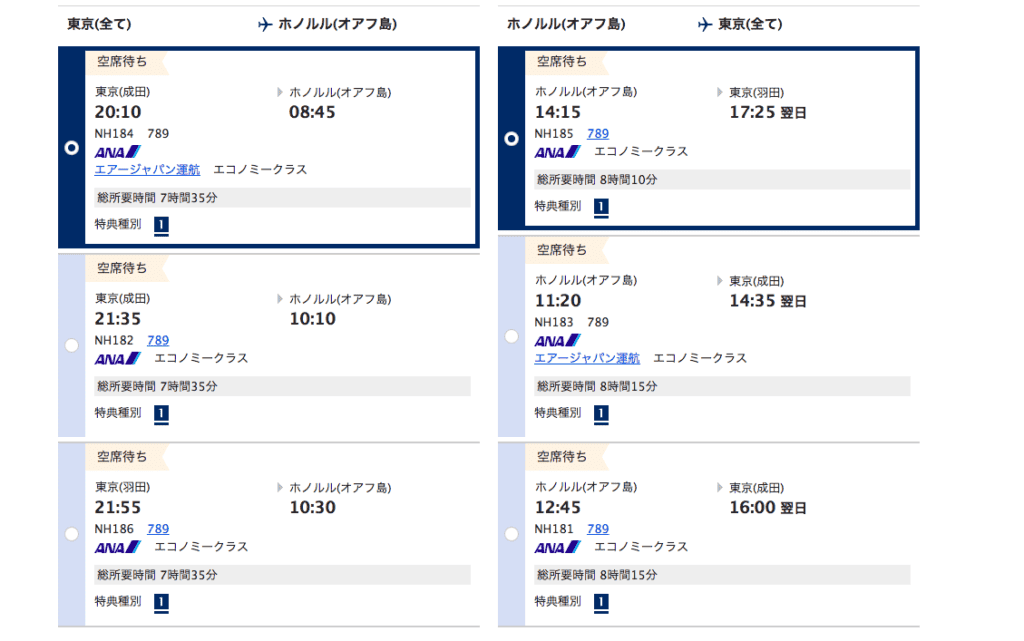Open the 789 aircraft link for NH185
The image size is (1024, 641).
597,133
